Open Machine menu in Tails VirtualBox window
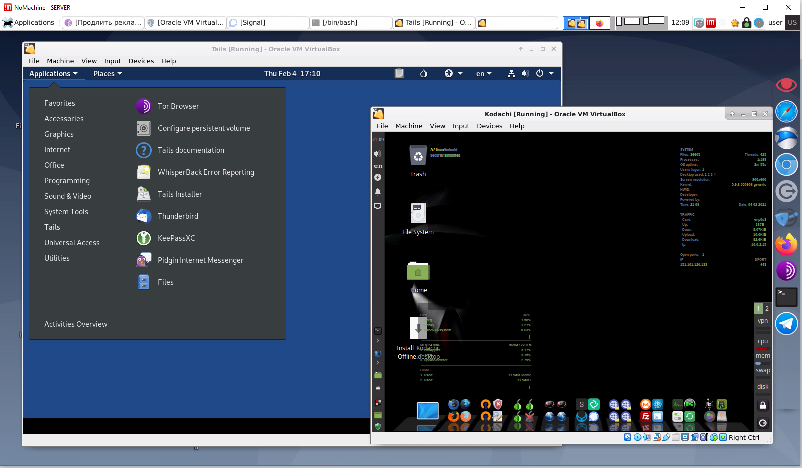 (x=60, y=61)
